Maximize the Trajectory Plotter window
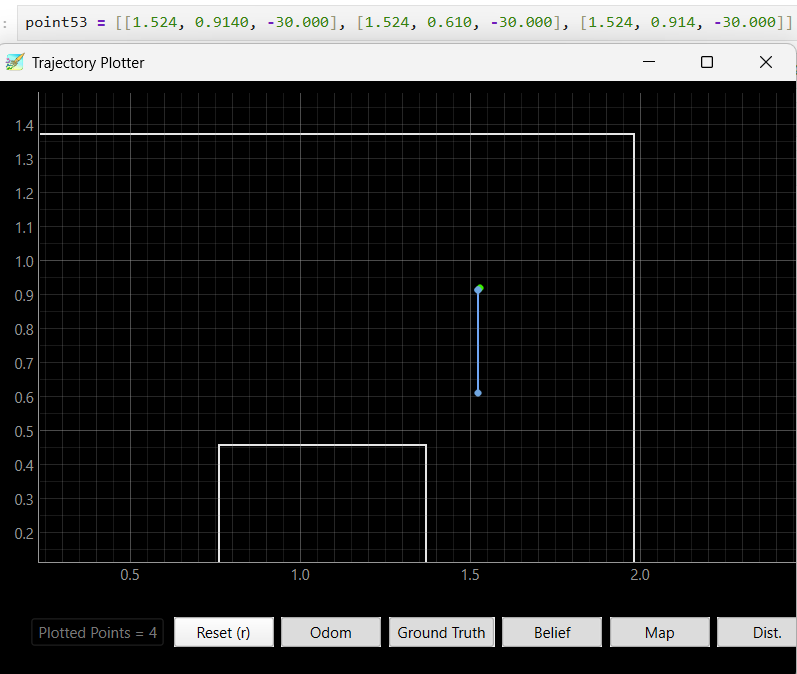This screenshot has width=797, height=674. coord(707,62)
